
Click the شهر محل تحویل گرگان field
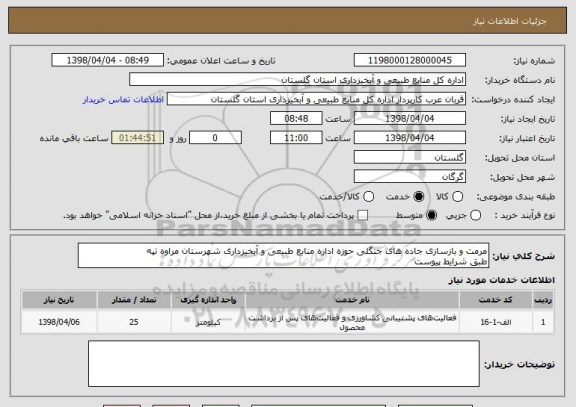tap(410, 177)
